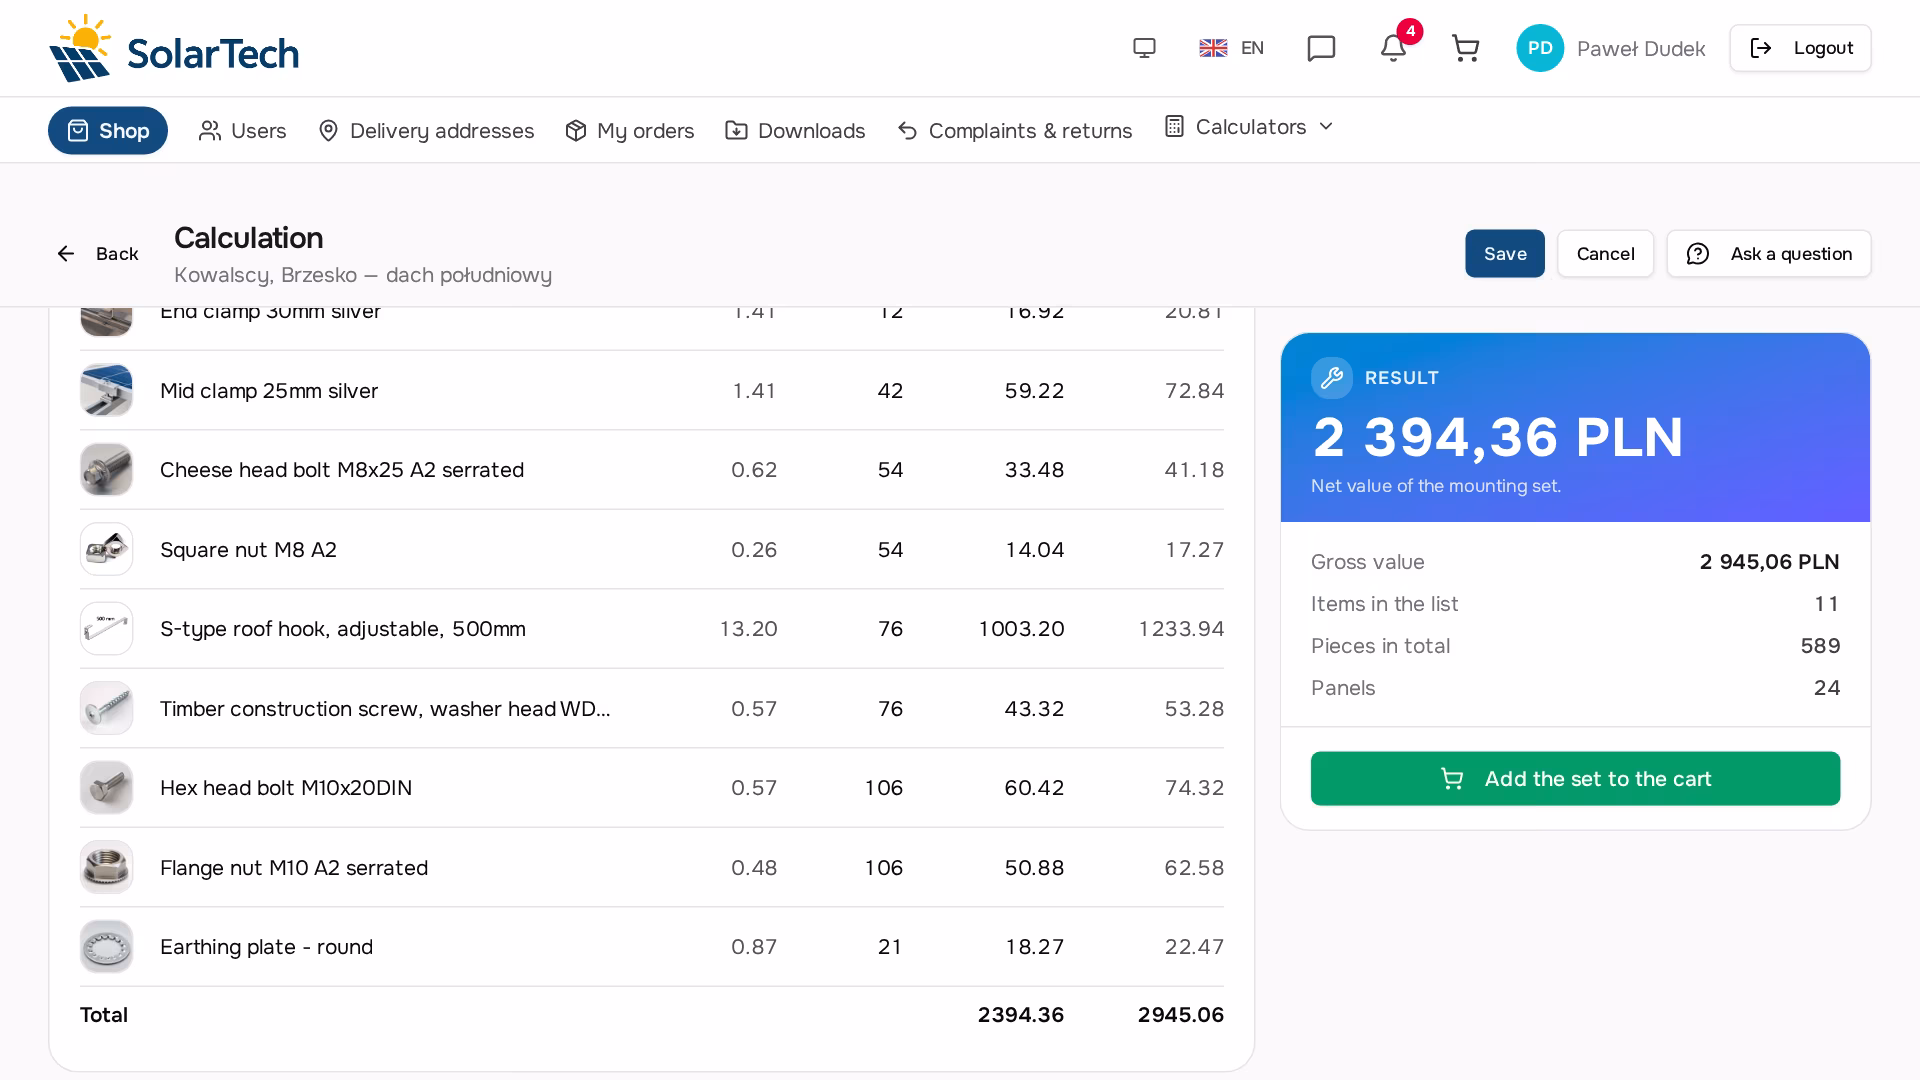
Task: Select 'Flange nut M10 A2 serrated' name
Action: [294, 868]
